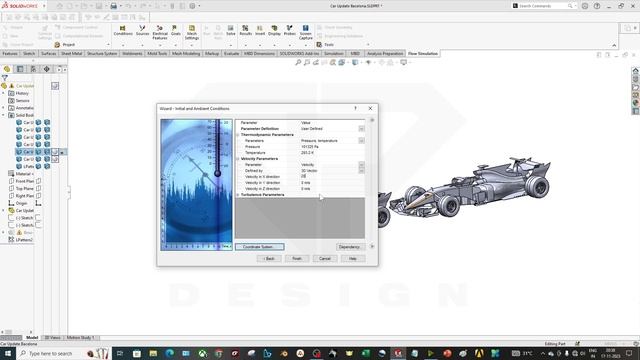Open the FeatureManager design tree tab

click(x=7, y=69)
